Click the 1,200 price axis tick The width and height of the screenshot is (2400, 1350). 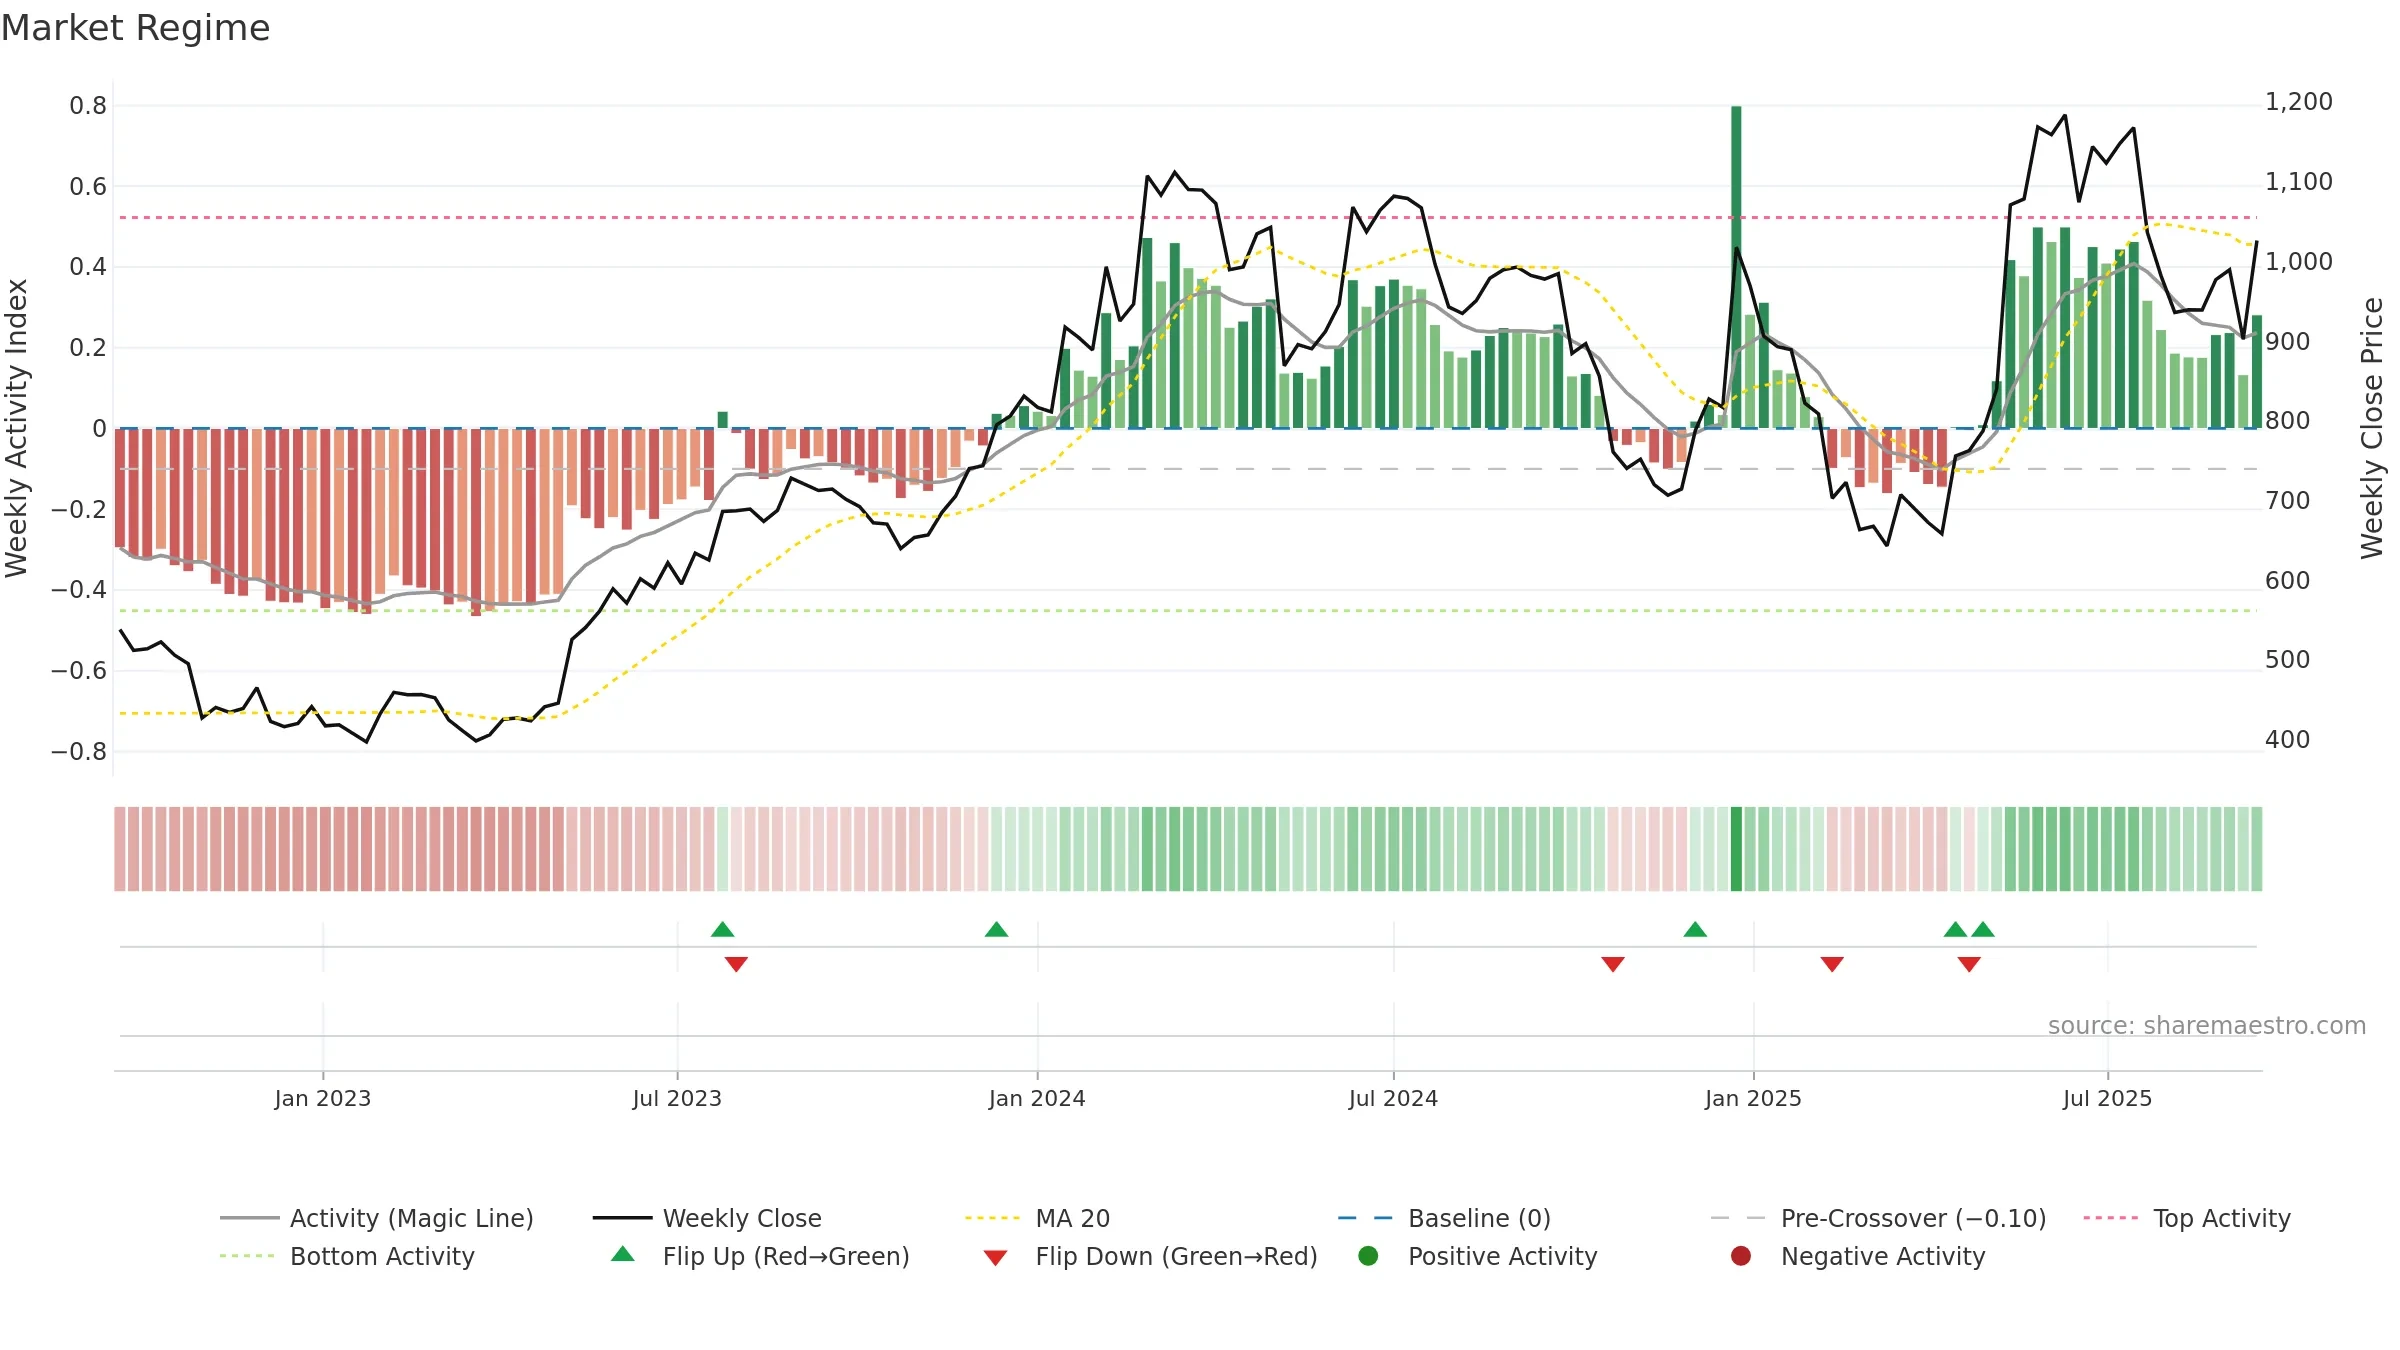(2299, 102)
